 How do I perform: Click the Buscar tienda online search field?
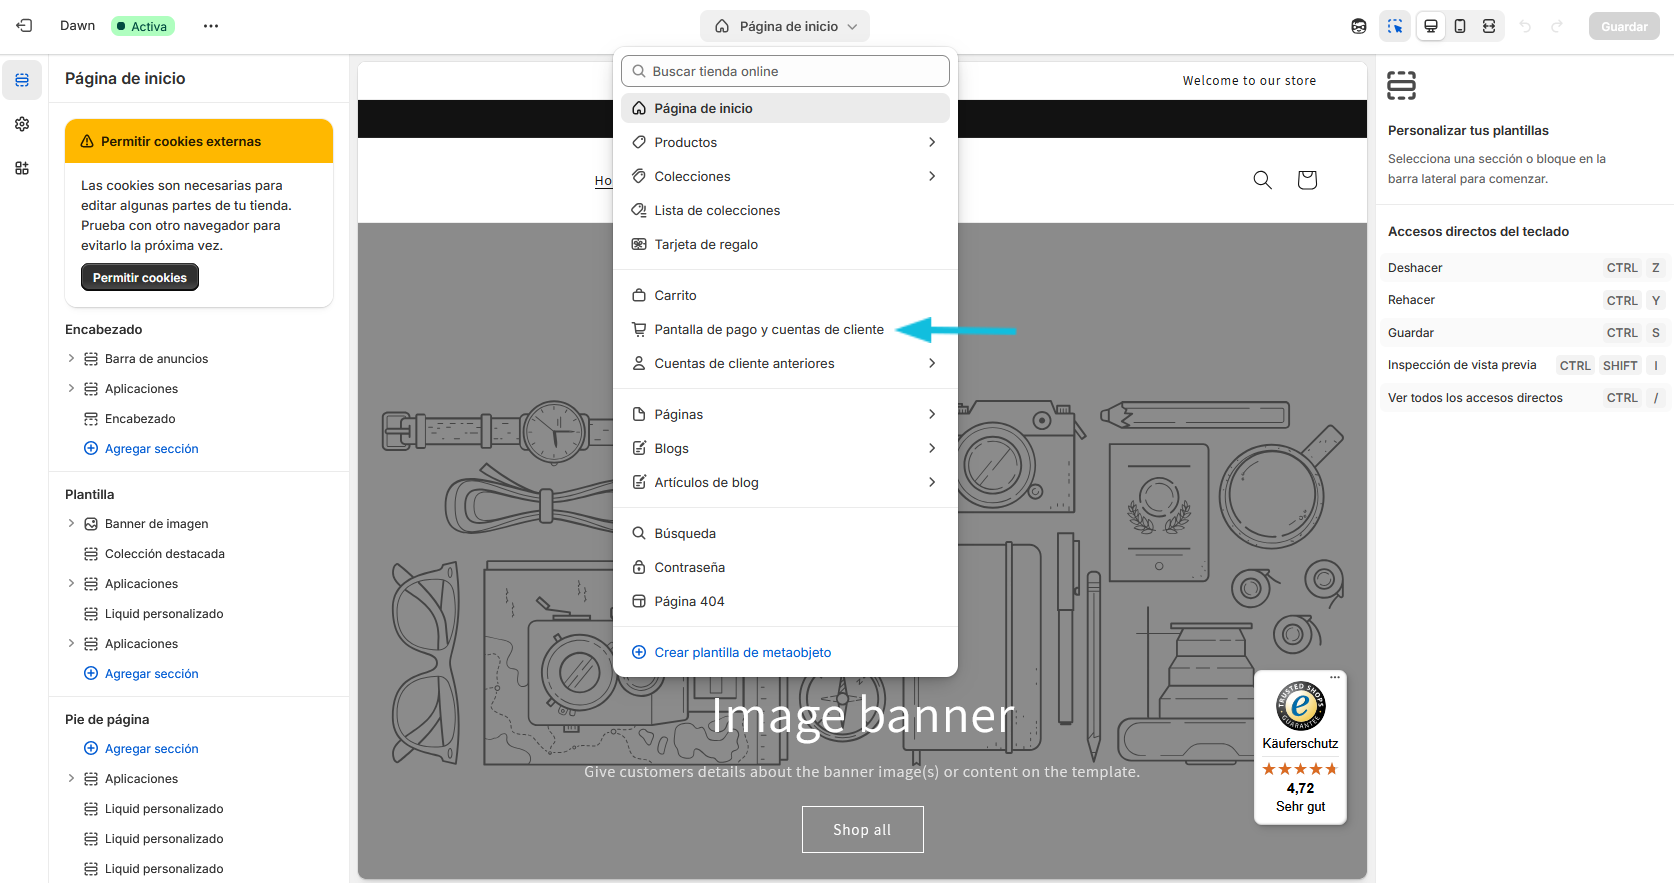coord(785,71)
